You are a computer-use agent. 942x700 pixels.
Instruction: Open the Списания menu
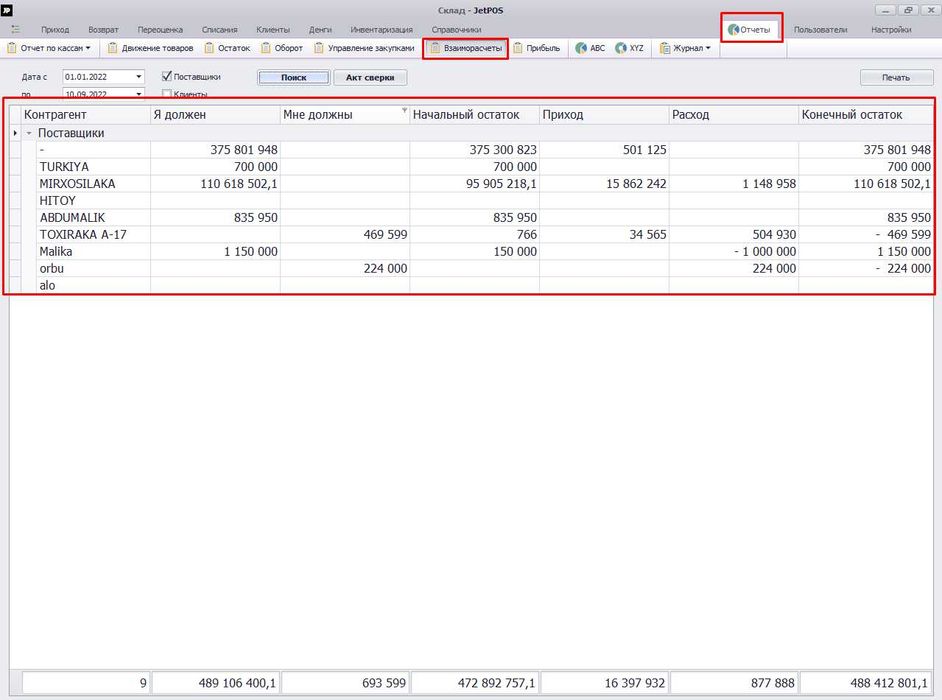click(x=219, y=29)
